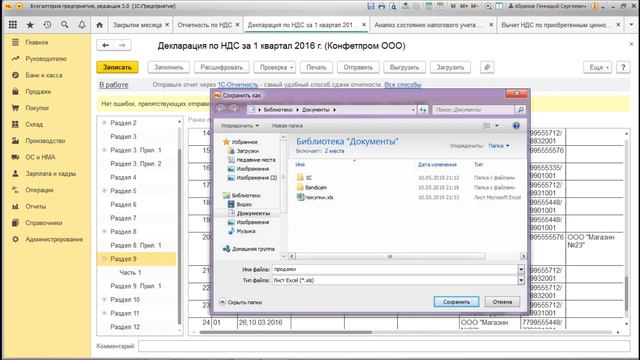Click the Записать button
This screenshot has height=360, width=640.
(117, 67)
